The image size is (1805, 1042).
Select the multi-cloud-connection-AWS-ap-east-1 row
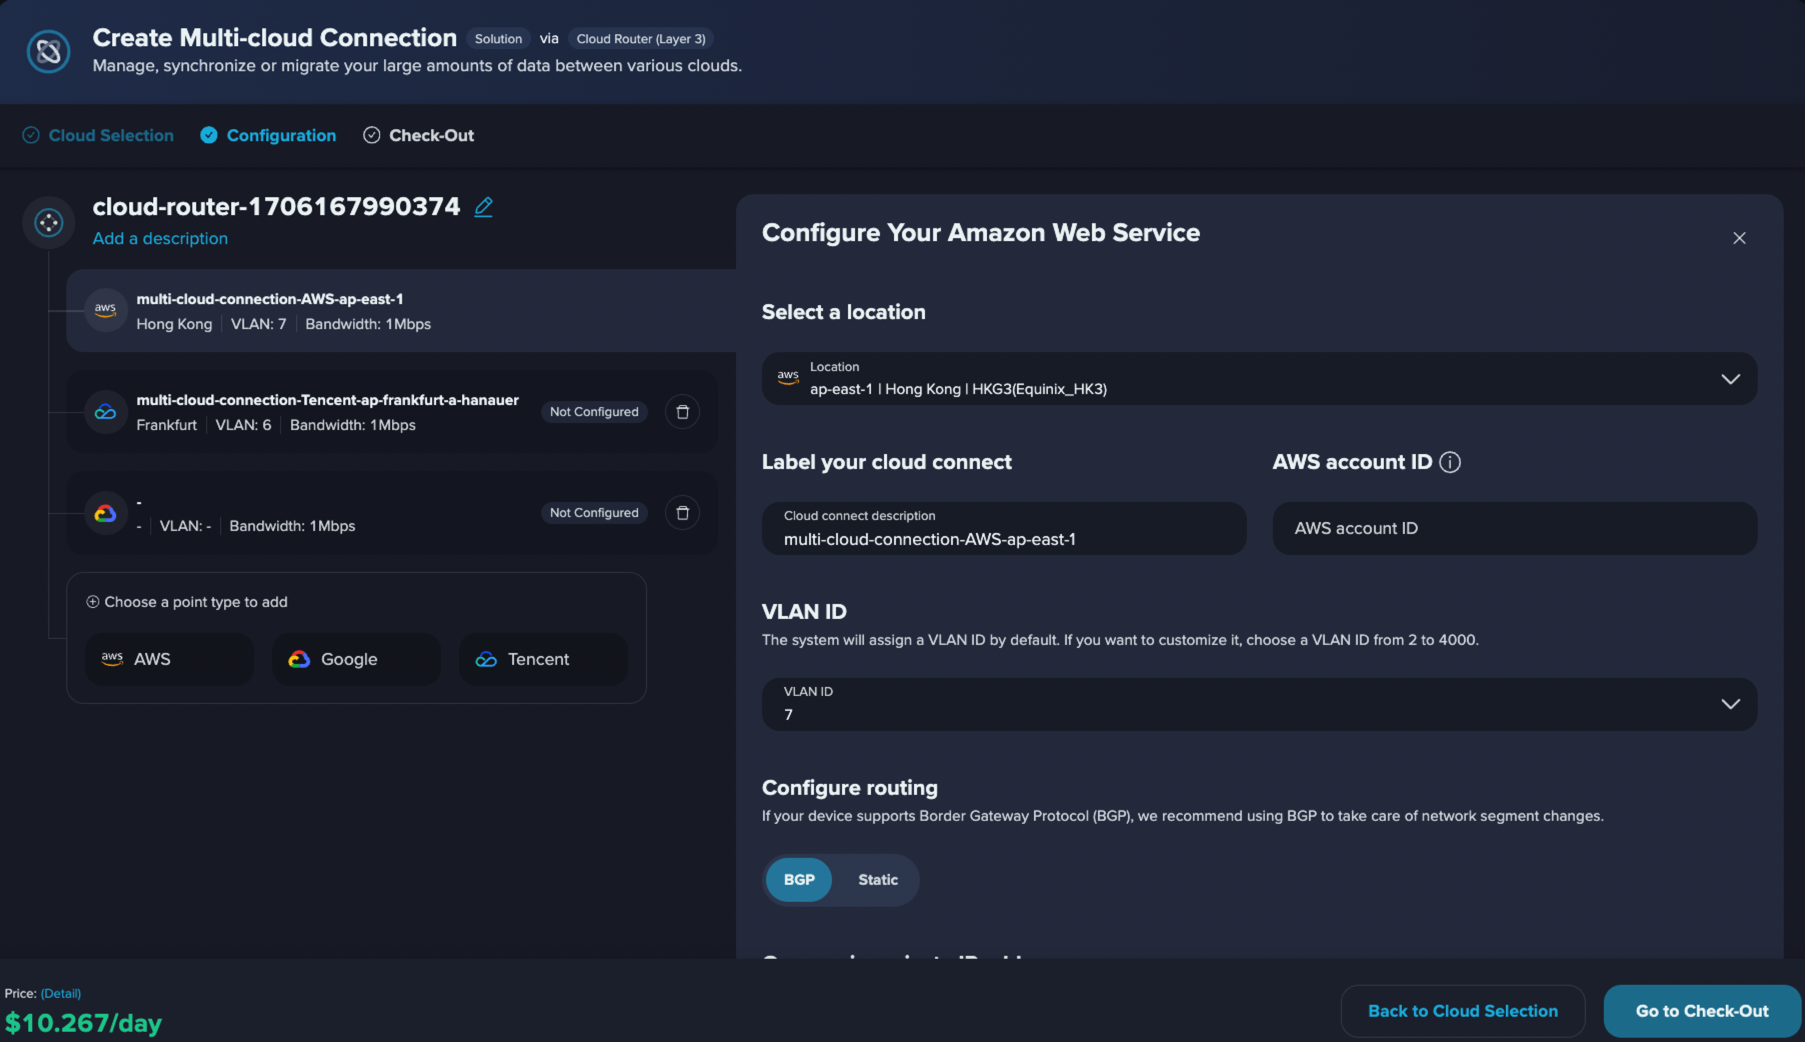pyautogui.click(x=401, y=310)
